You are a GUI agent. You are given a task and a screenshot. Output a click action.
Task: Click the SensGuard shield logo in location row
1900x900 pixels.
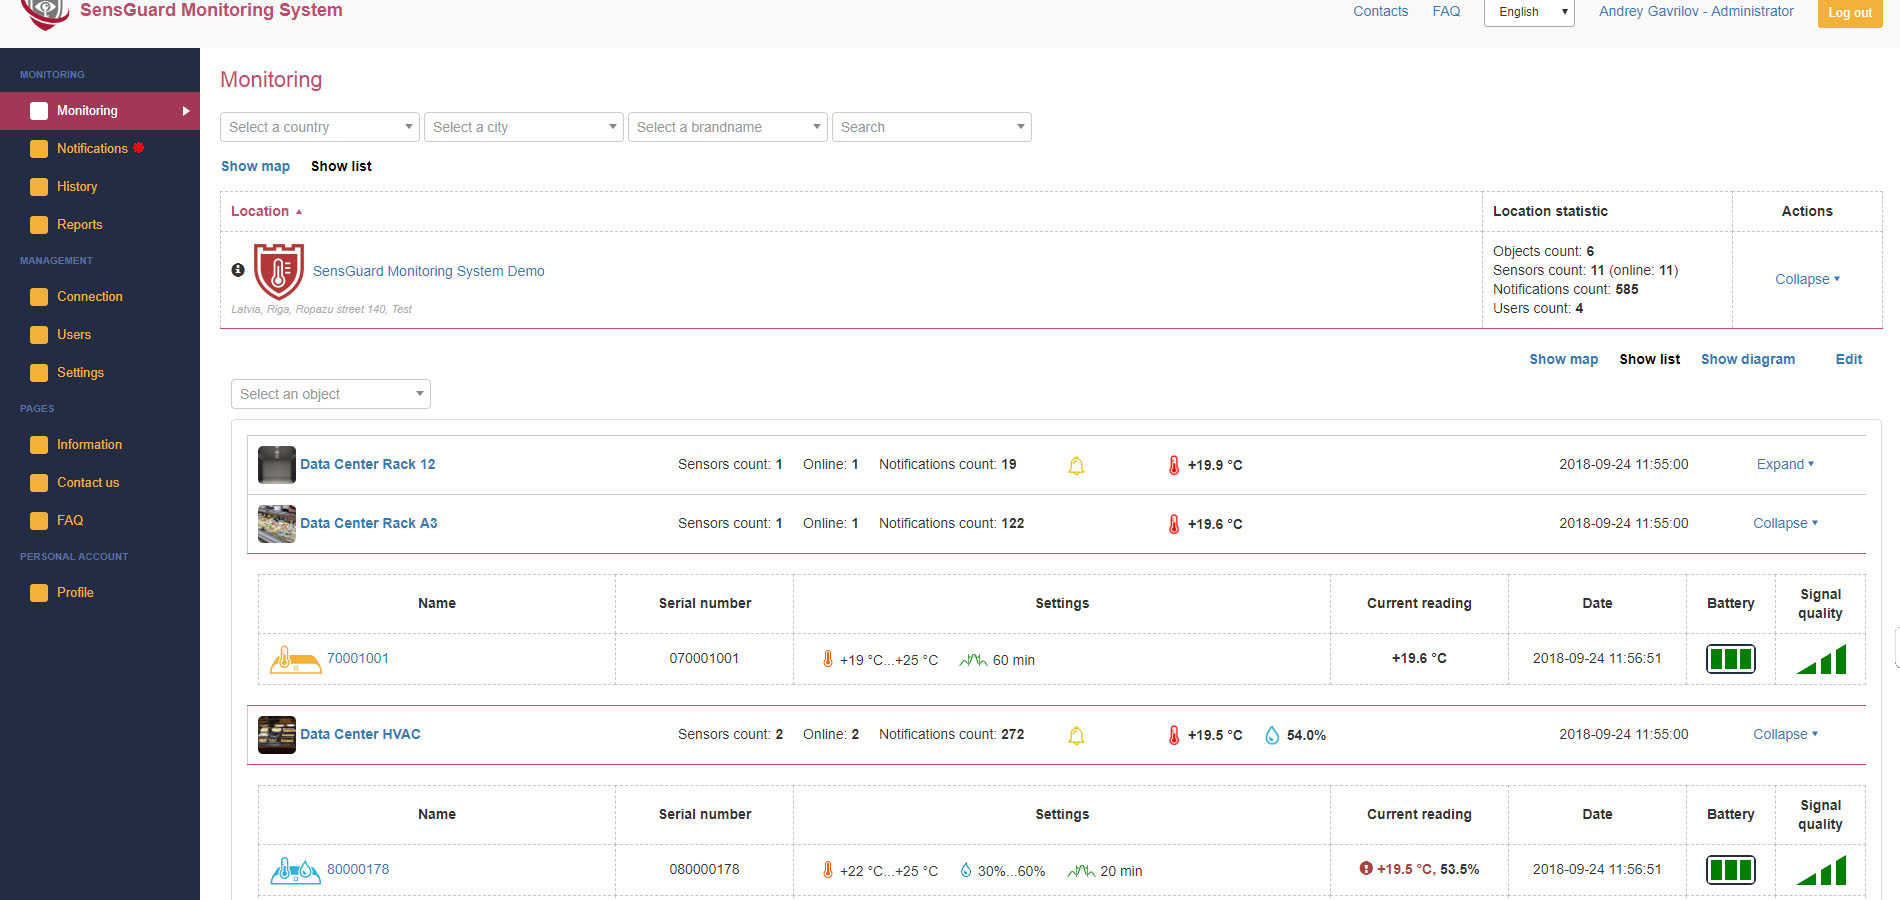pos(278,271)
